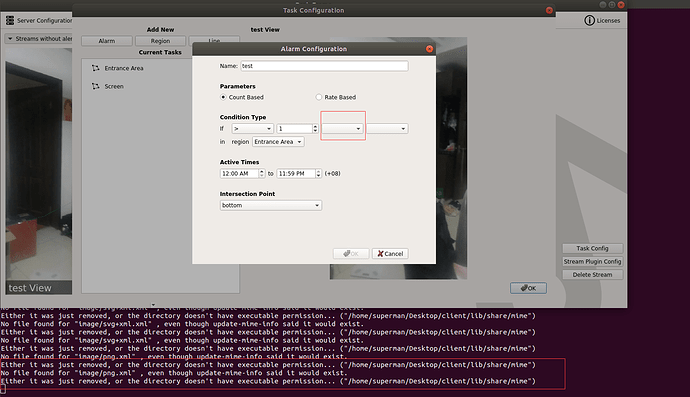Viewport: 690px width, 397px height.
Task: Select the Count Based radio option
Action: (x=223, y=97)
